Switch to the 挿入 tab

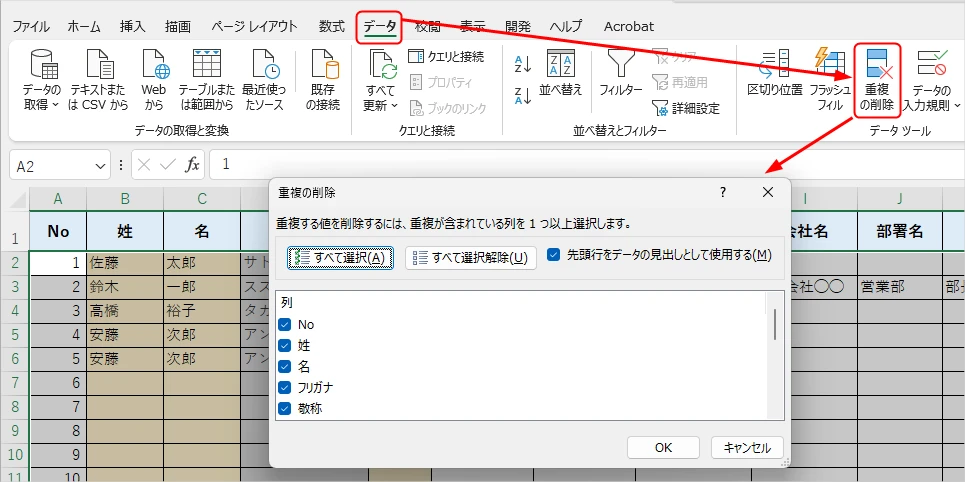click(132, 26)
